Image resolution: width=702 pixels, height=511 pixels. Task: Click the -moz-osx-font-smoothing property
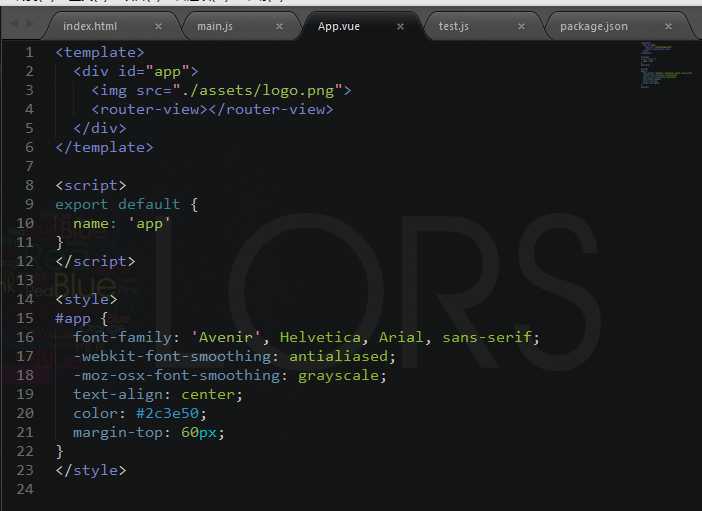point(176,375)
